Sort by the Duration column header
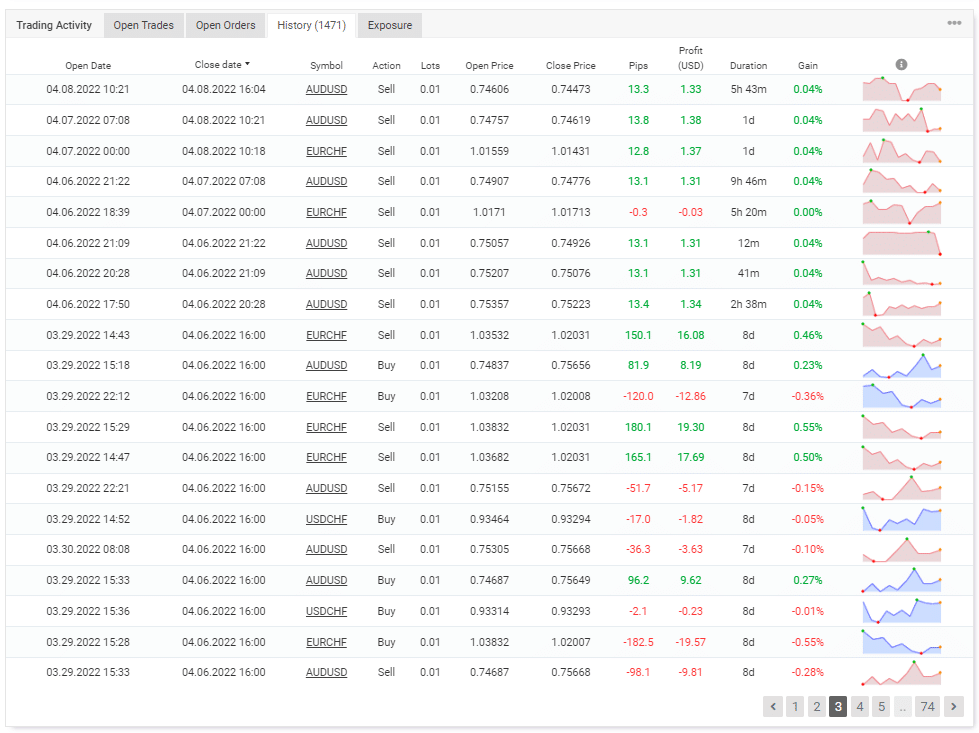The height and width of the screenshot is (733, 979). (x=749, y=66)
